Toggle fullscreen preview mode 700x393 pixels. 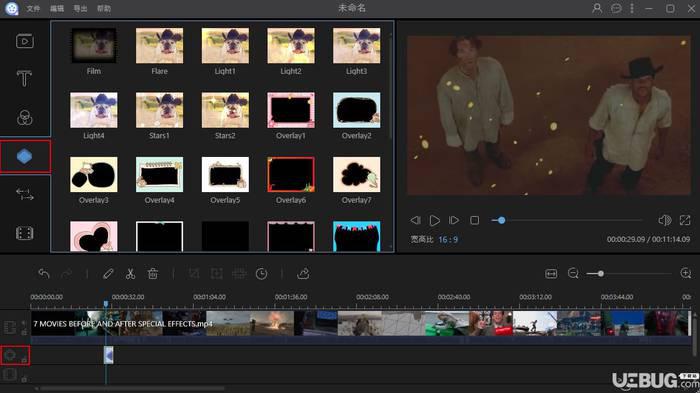[x=685, y=220]
